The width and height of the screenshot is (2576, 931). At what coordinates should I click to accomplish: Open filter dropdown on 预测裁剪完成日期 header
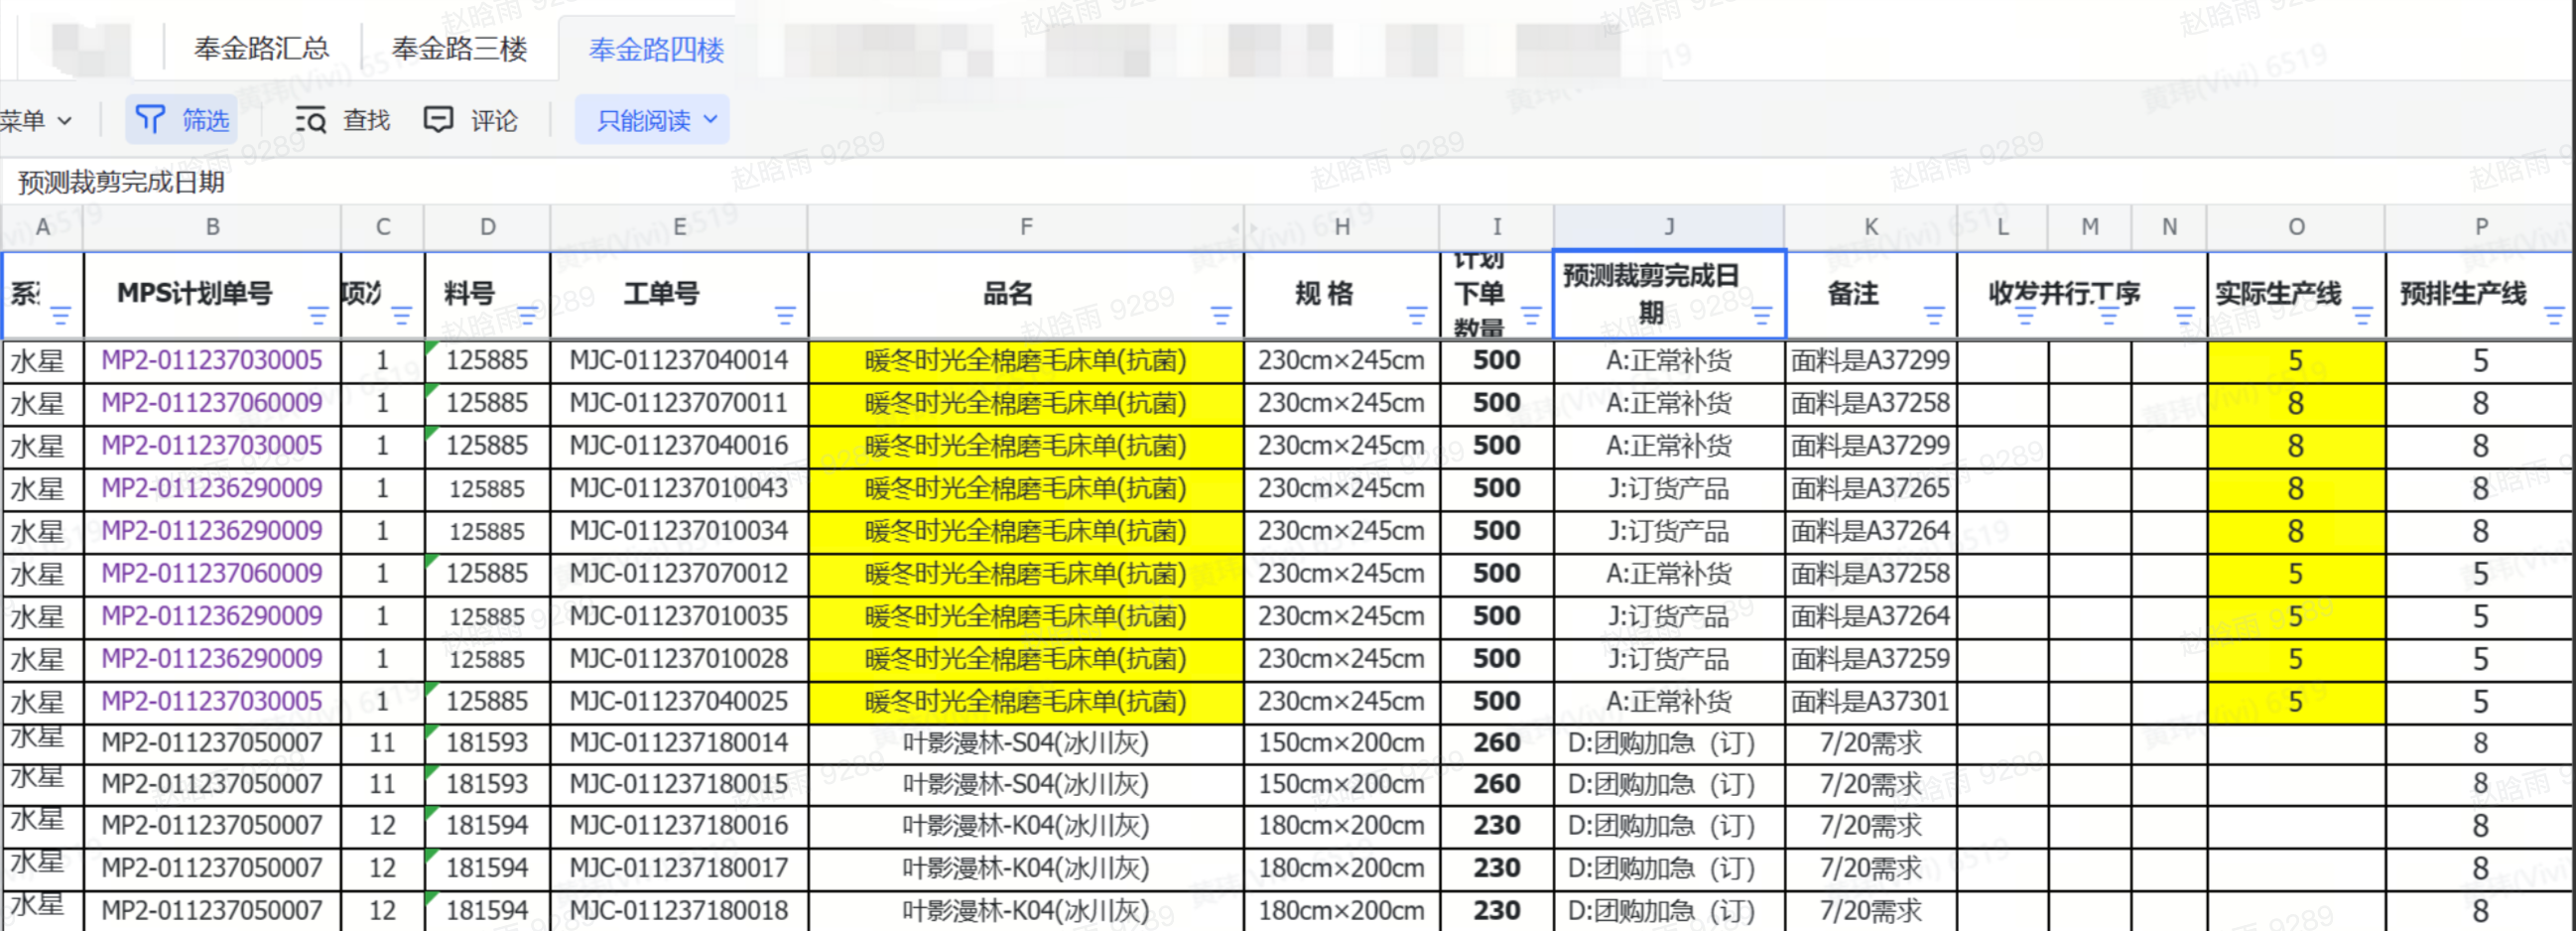[1762, 317]
